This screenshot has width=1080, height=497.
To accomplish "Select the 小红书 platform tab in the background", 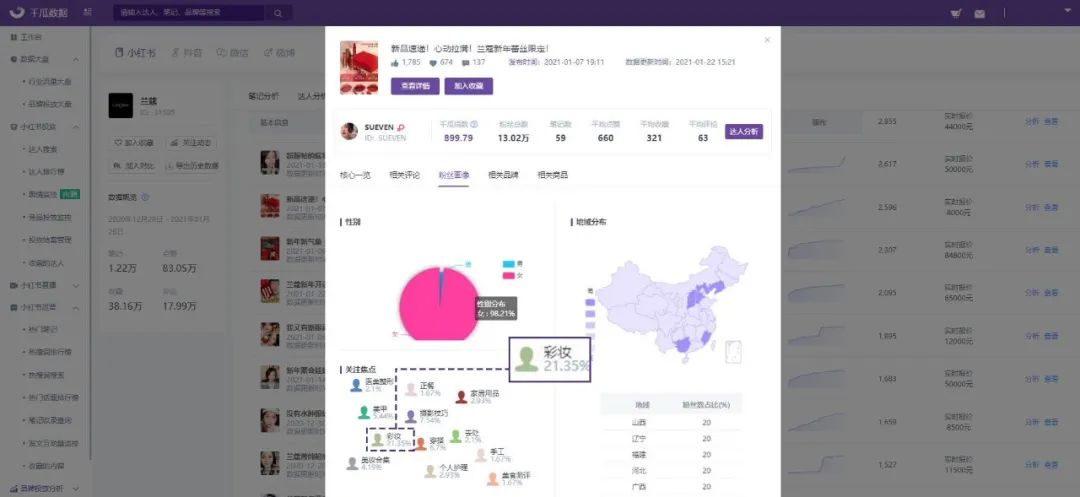I will [x=135, y=53].
